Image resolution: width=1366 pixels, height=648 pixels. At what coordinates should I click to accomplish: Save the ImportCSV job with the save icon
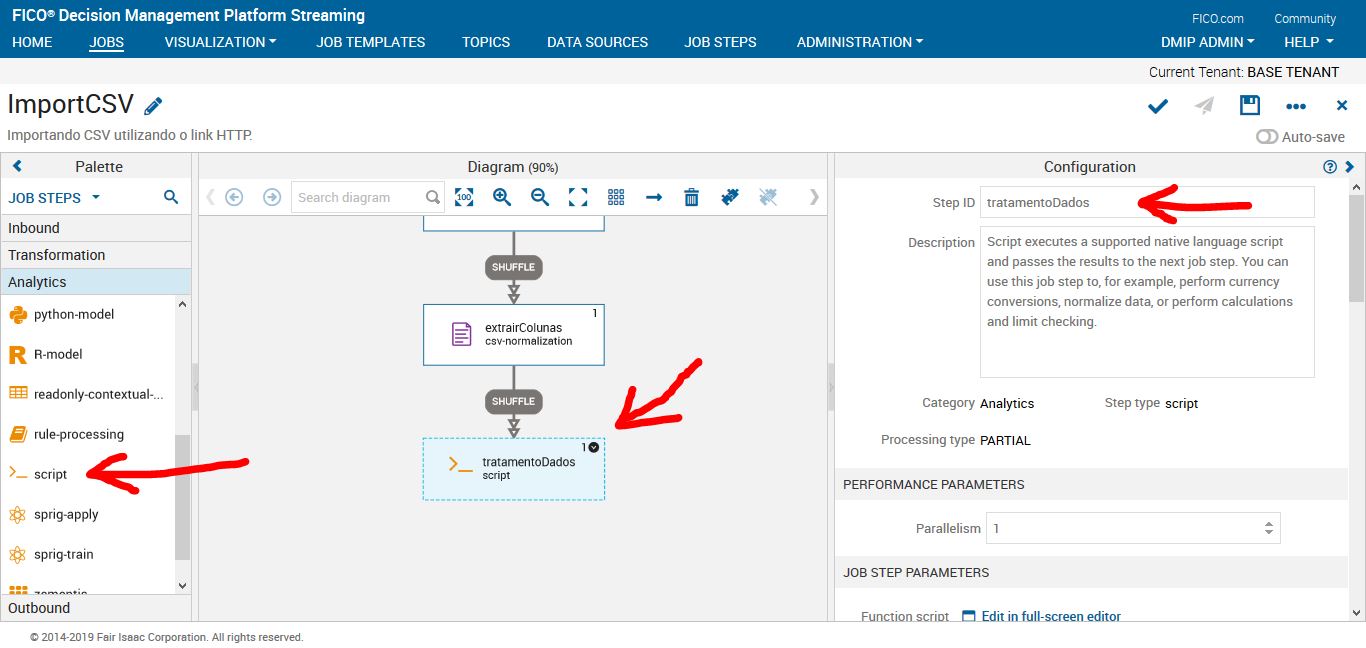[x=1249, y=105]
